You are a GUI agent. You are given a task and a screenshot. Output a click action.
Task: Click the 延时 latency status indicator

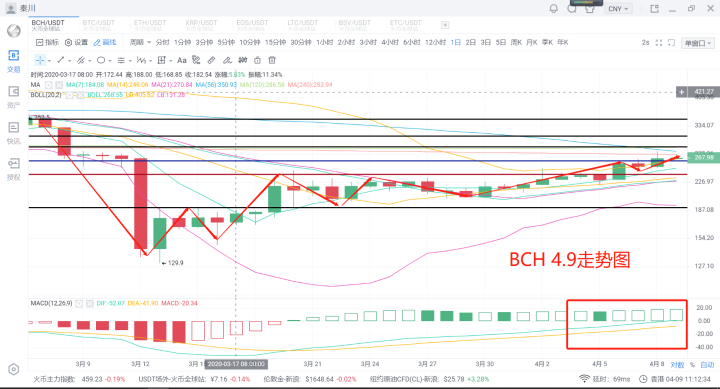click(605, 379)
